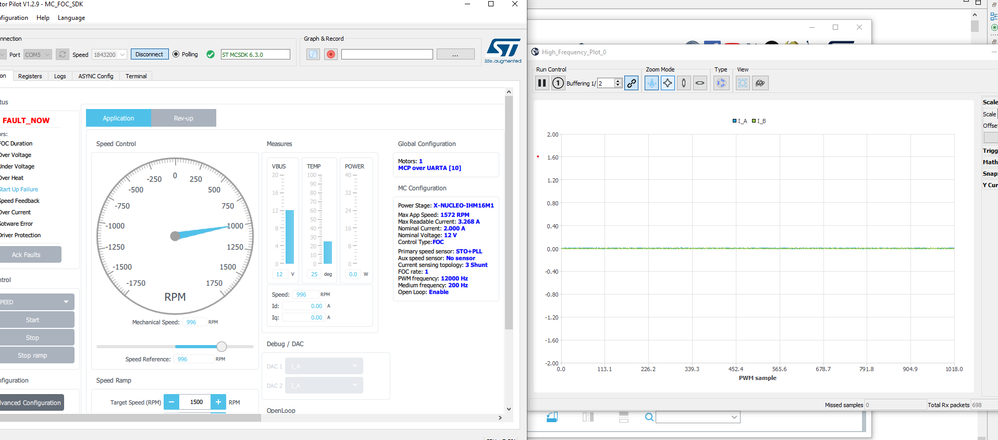Click the VBUS level bar
The width and height of the screenshot is (998, 440).
point(290,237)
